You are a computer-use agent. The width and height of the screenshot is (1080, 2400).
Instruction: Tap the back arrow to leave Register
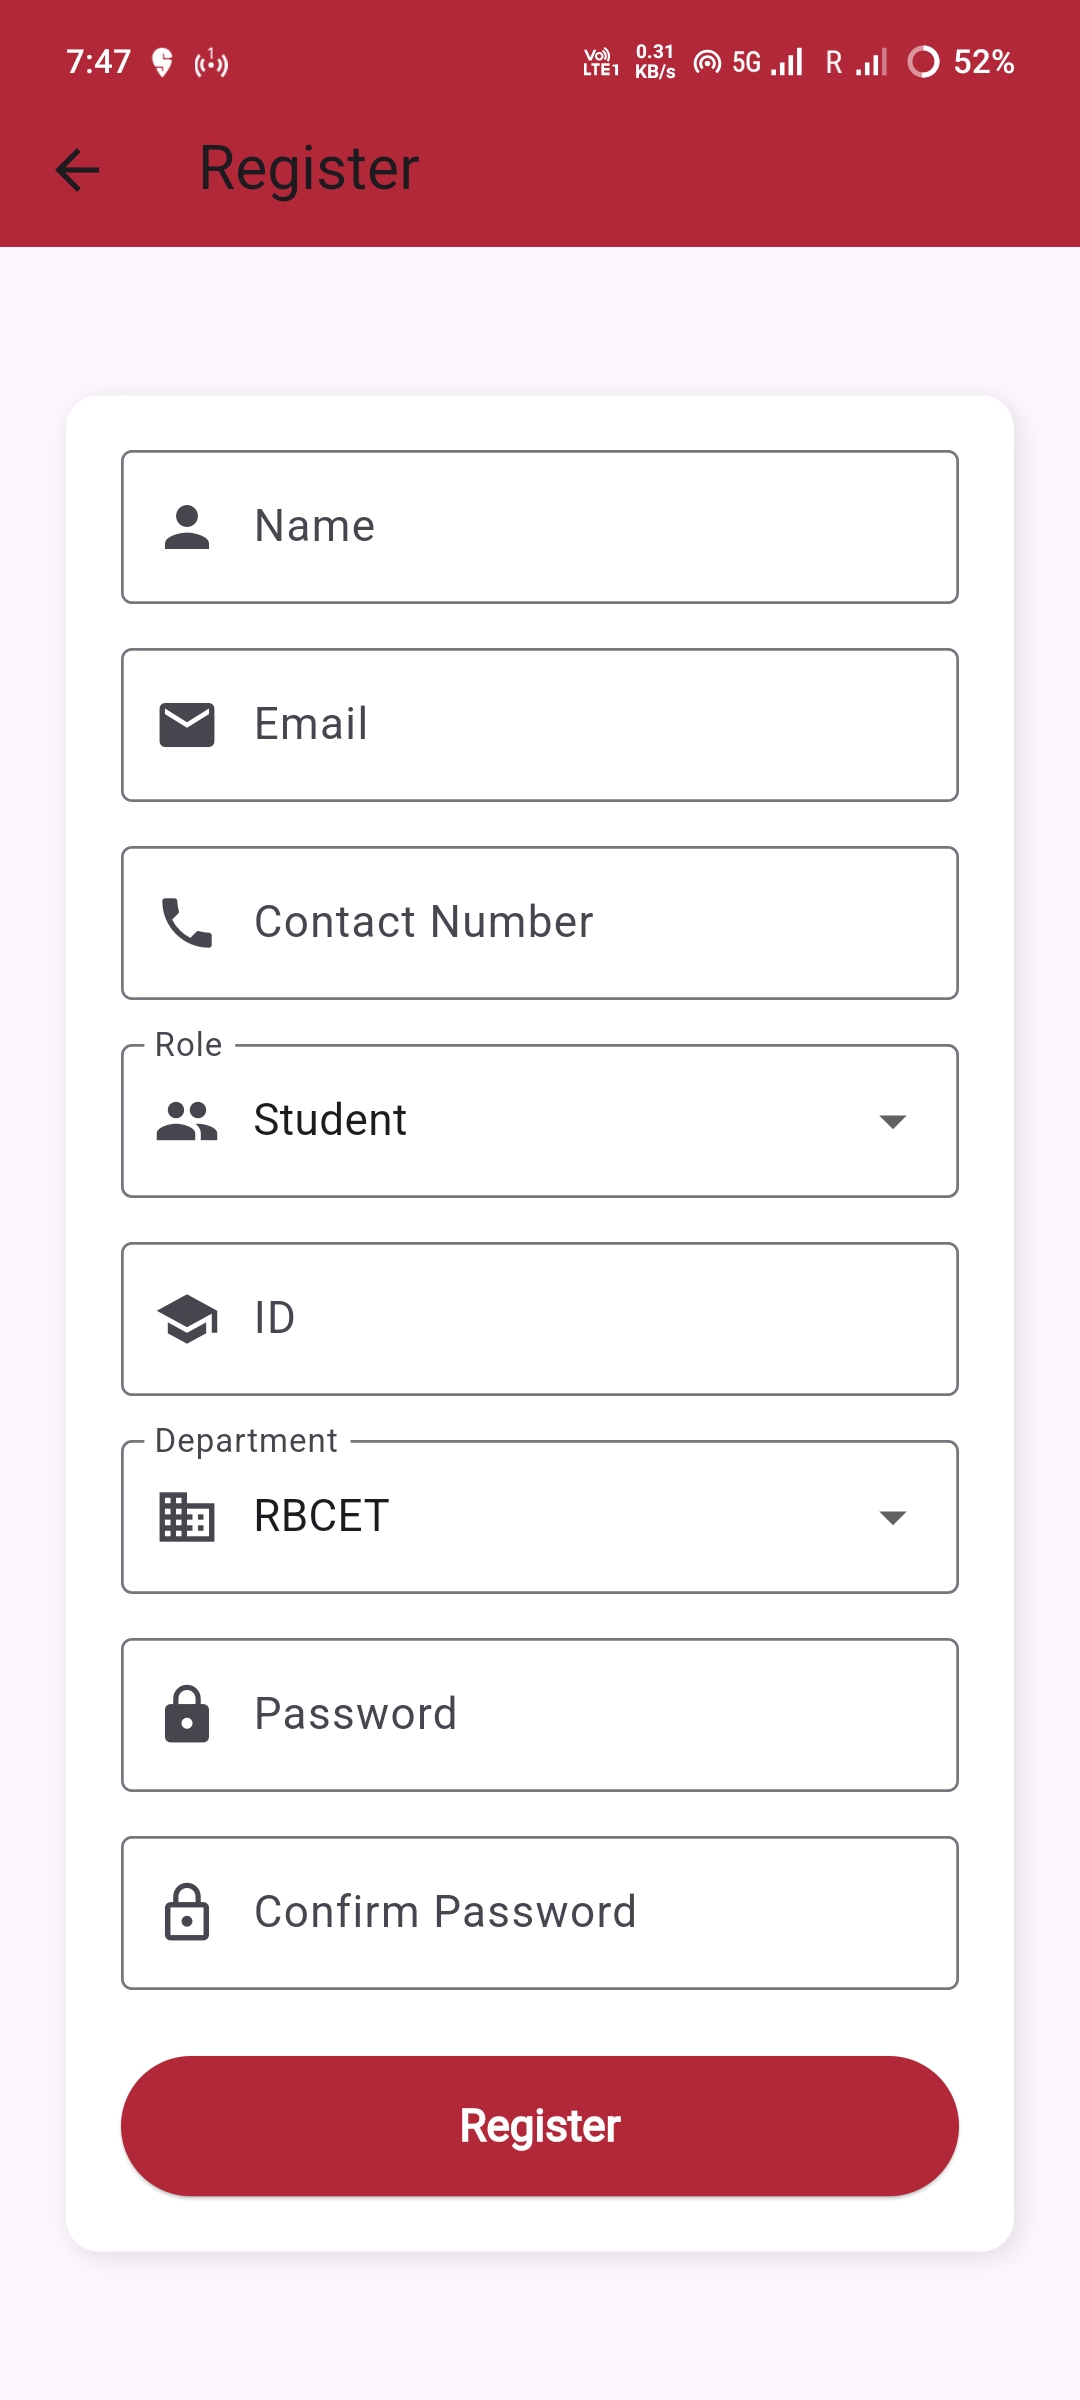[75, 169]
